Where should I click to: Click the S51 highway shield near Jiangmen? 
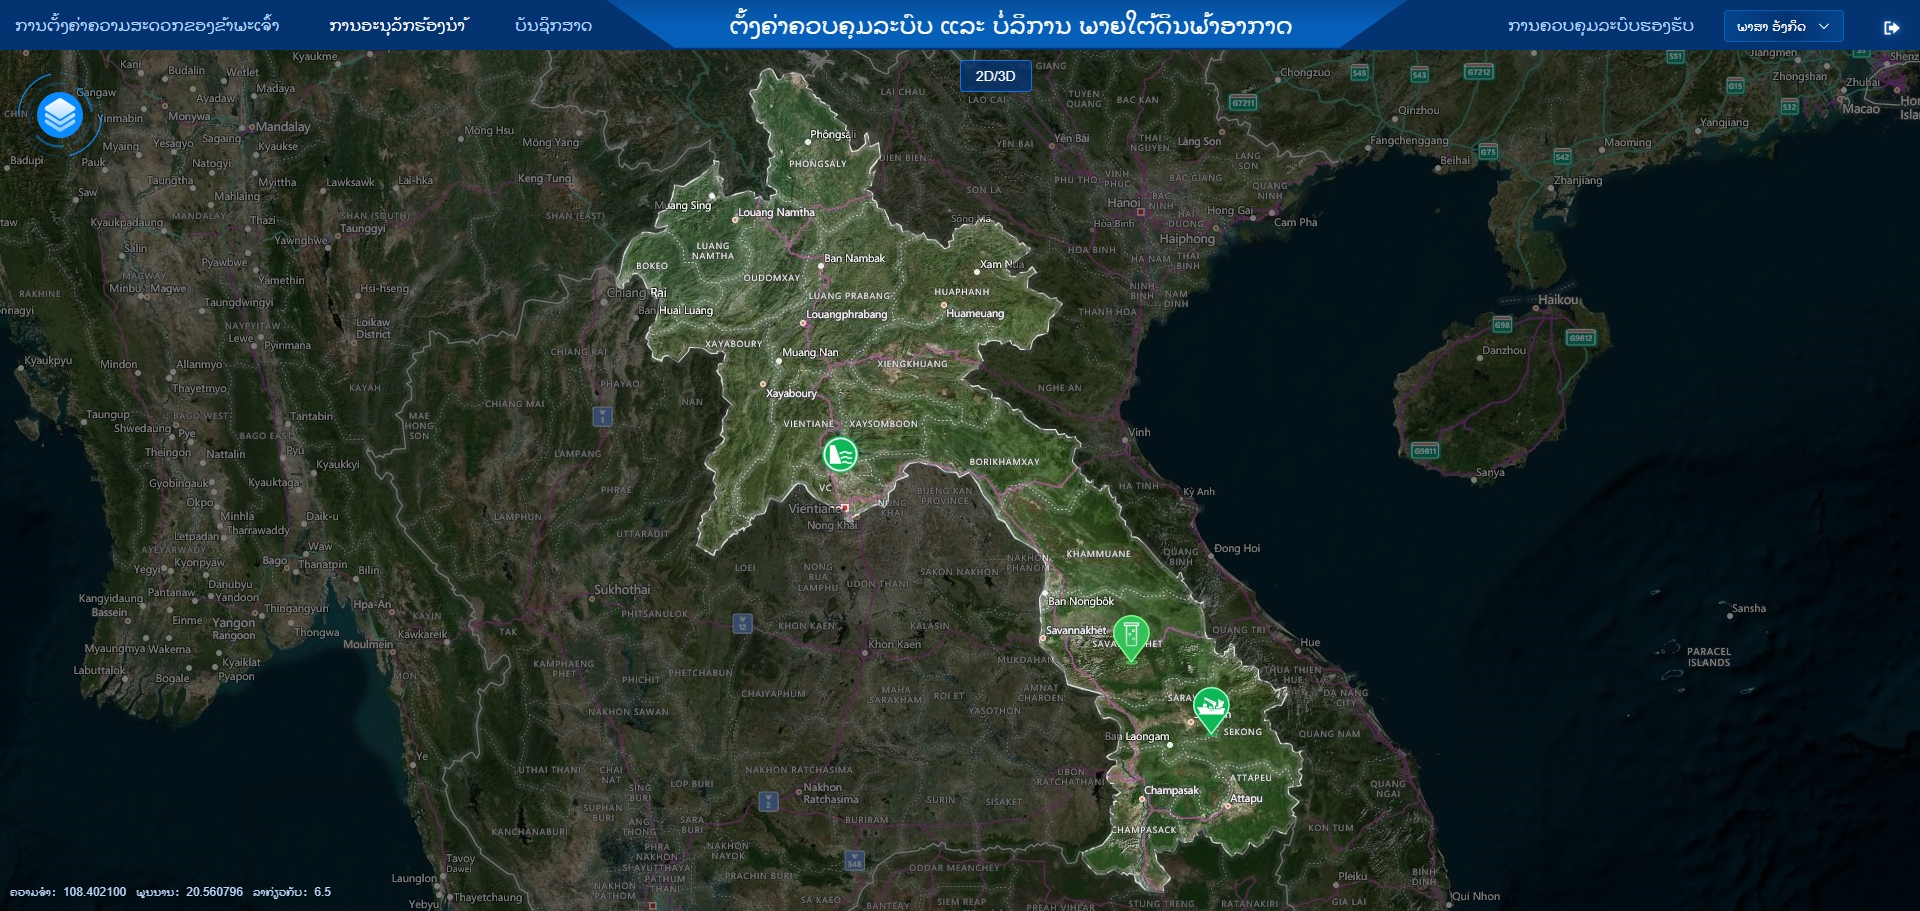[1675, 57]
